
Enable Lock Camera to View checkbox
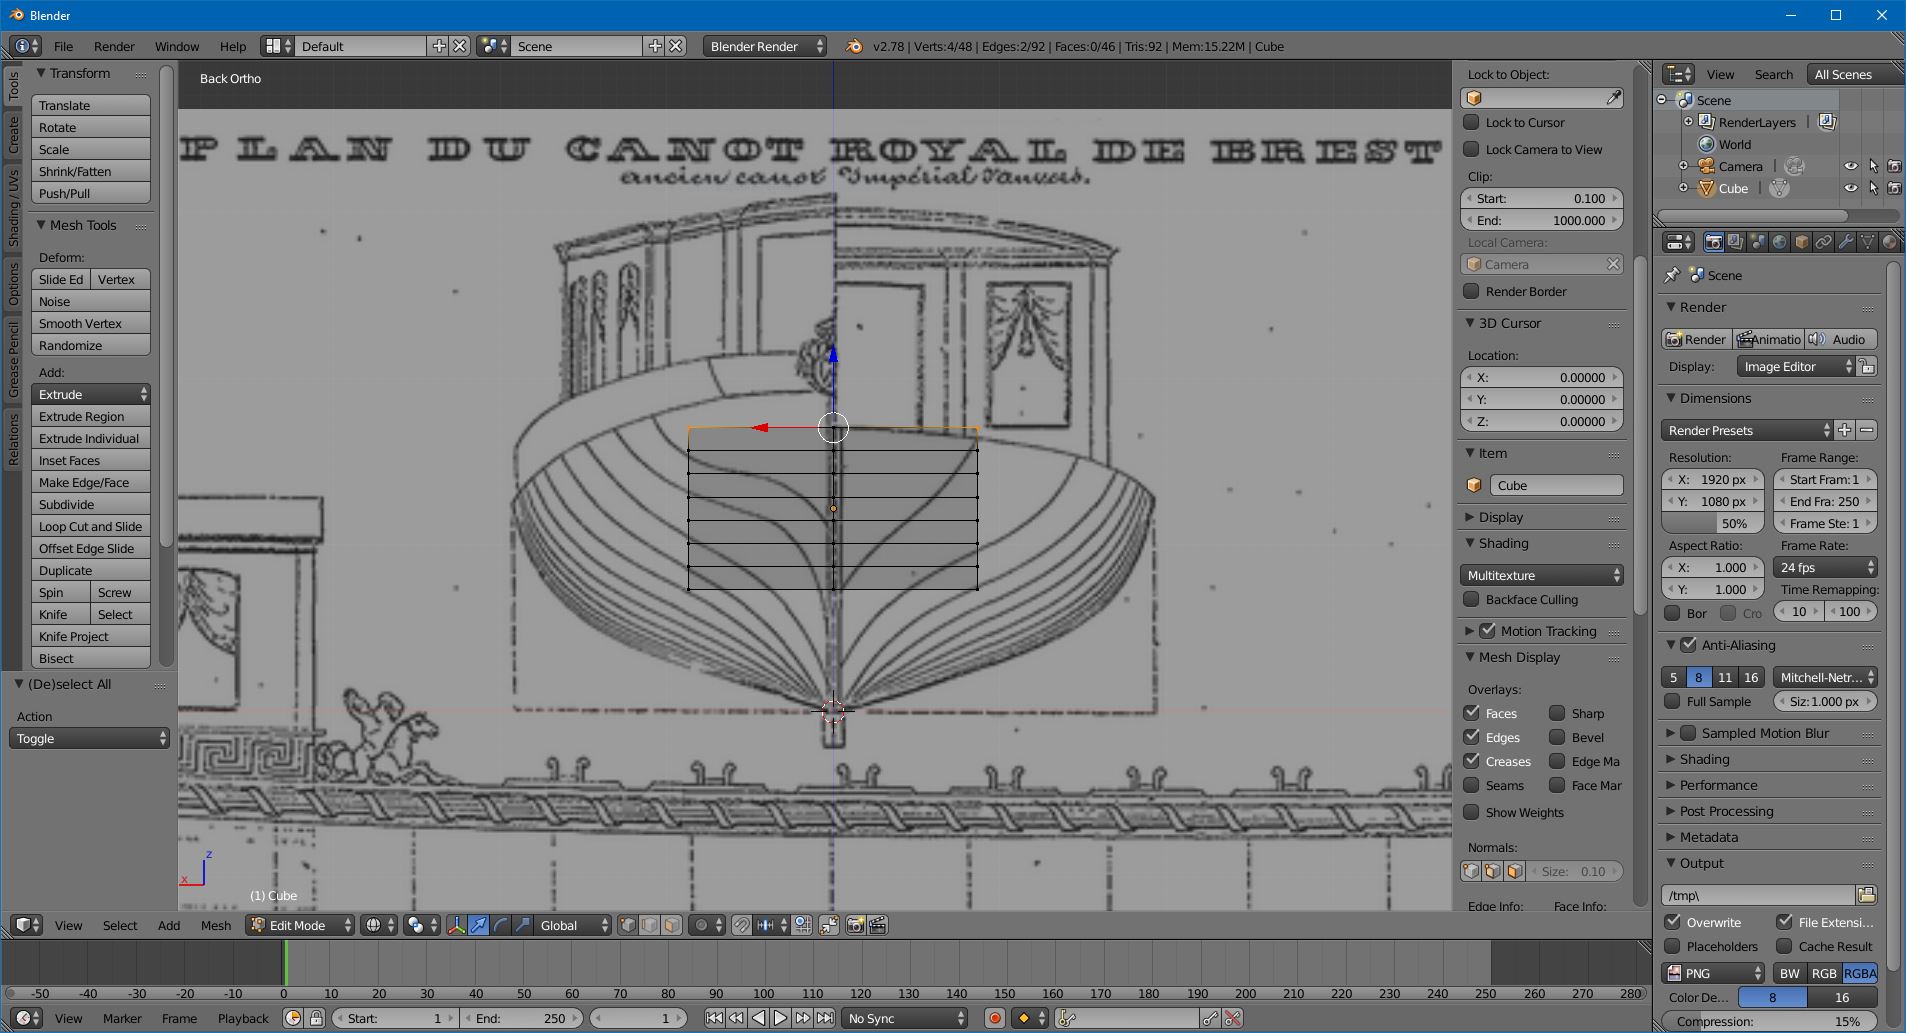tap(1471, 149)
